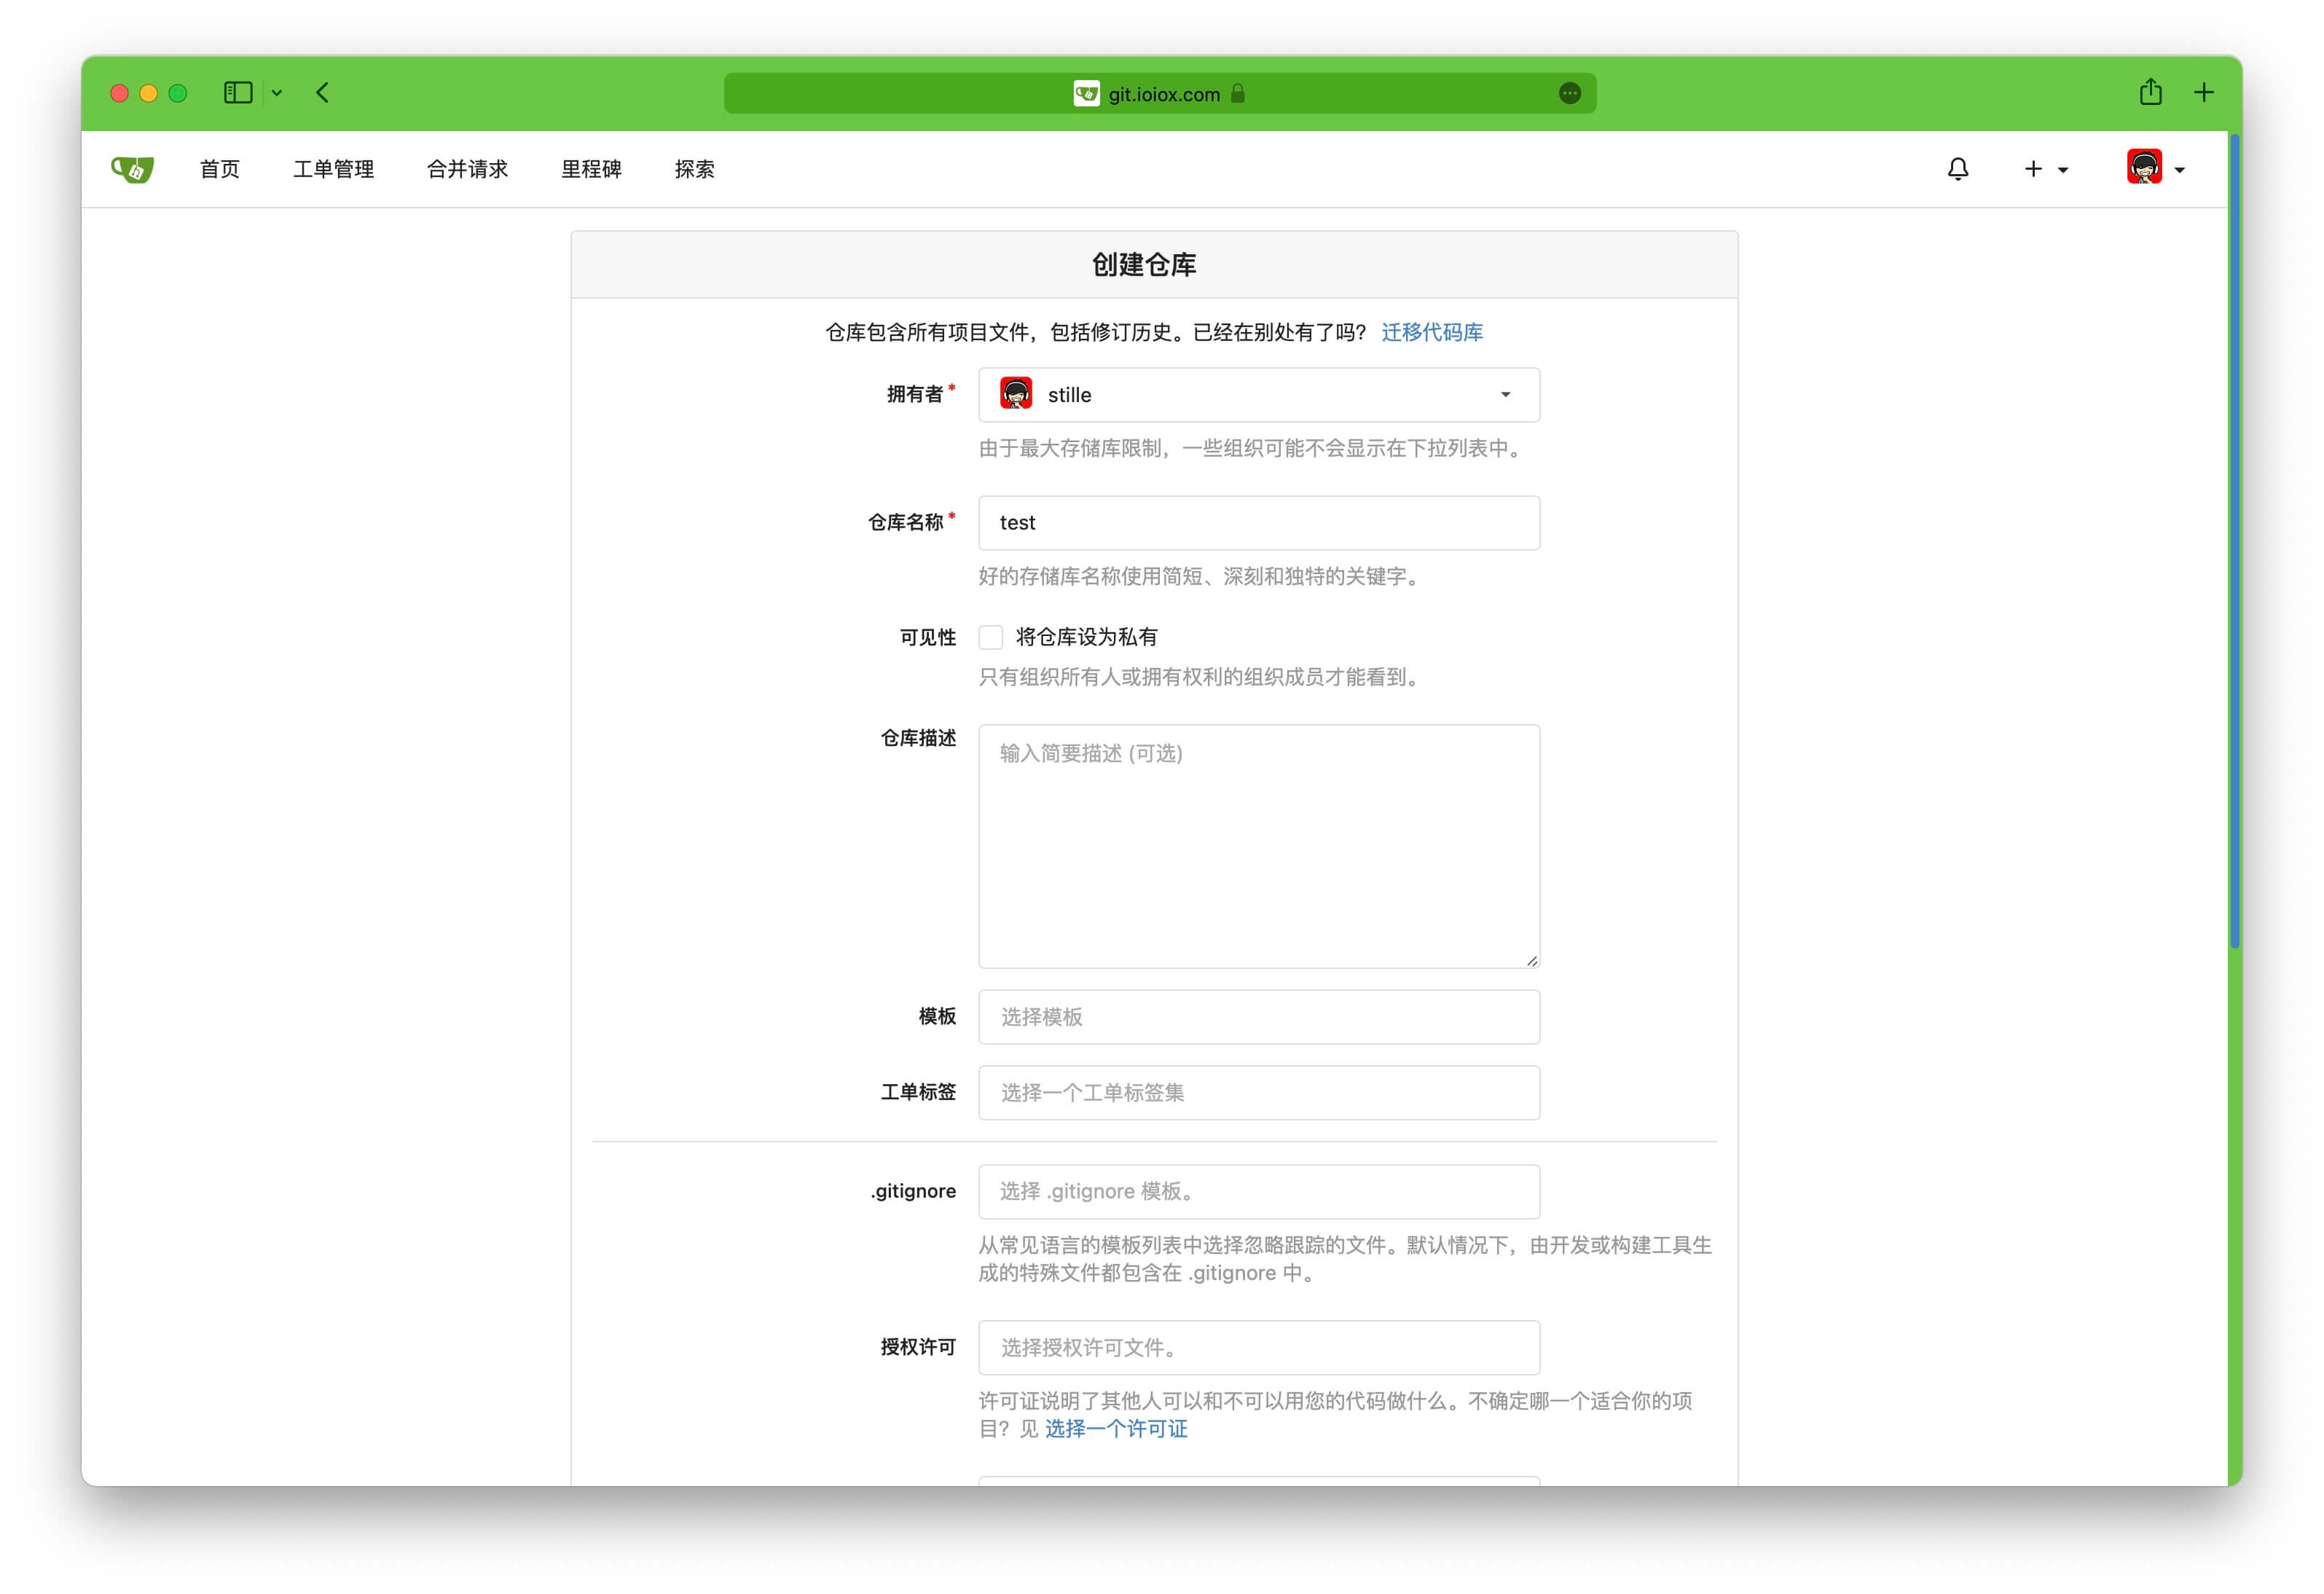Click the page options ellipsis in address bar
Image resolution: width=2324 pixels, height=1594 pixels.
1569,93
